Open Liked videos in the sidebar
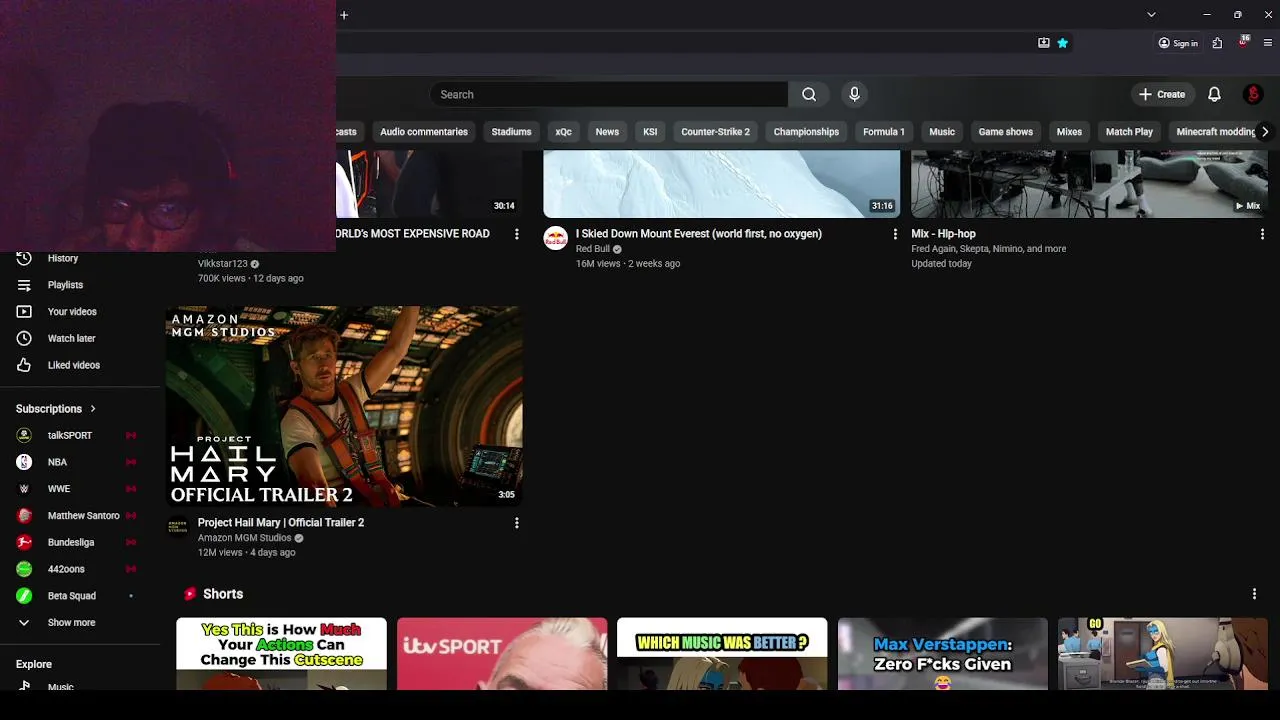 [x=72, y=365]
